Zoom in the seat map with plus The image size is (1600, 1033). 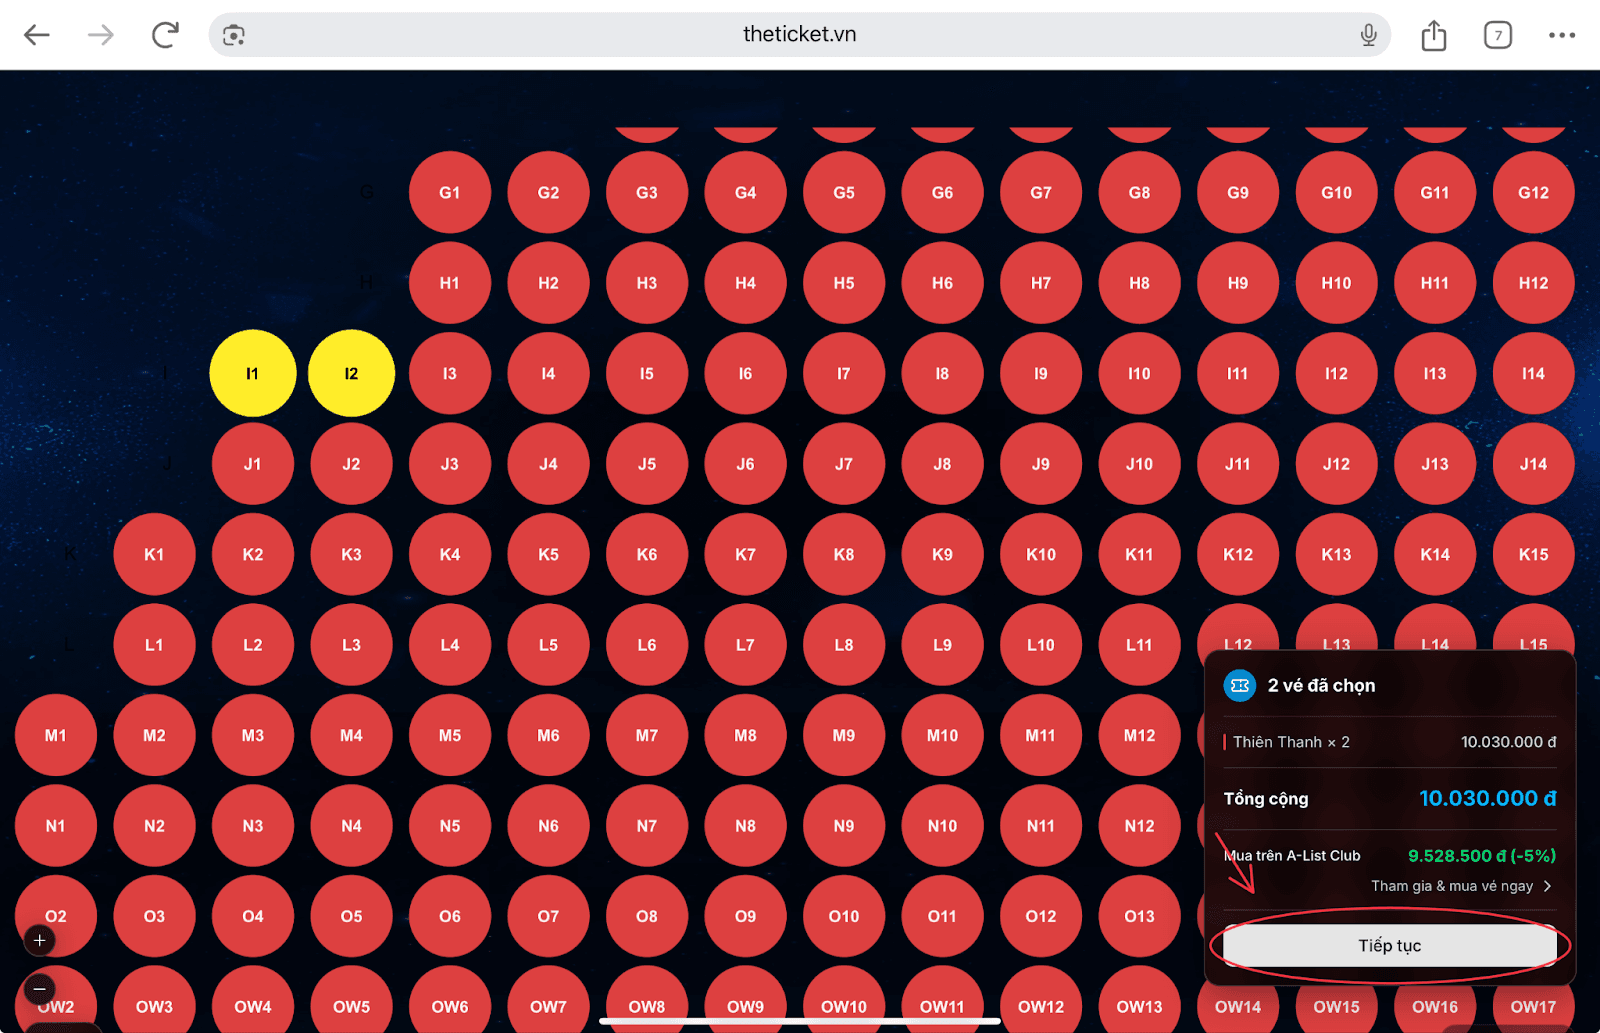pos(39,940)
